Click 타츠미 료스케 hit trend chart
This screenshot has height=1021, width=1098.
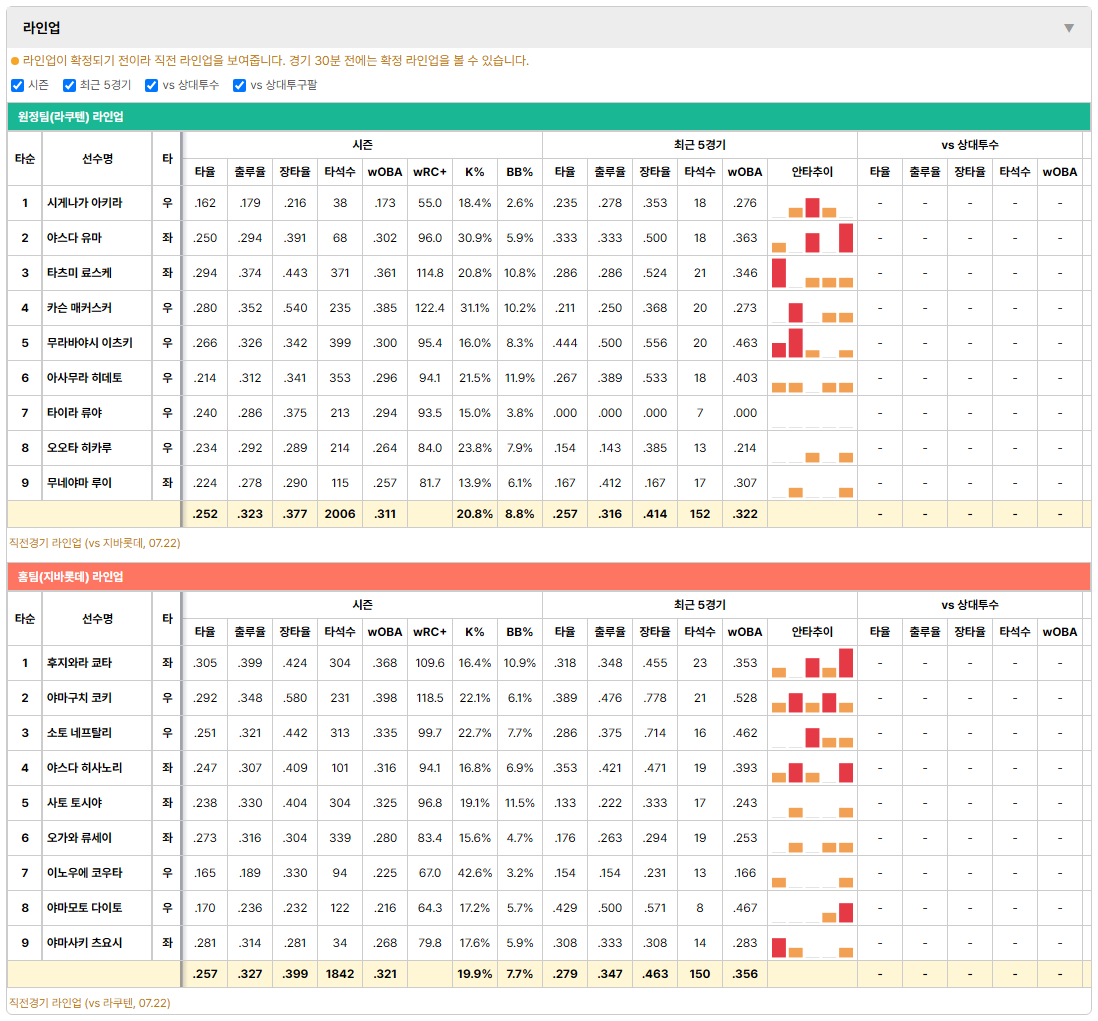click(x=812, y=273)
